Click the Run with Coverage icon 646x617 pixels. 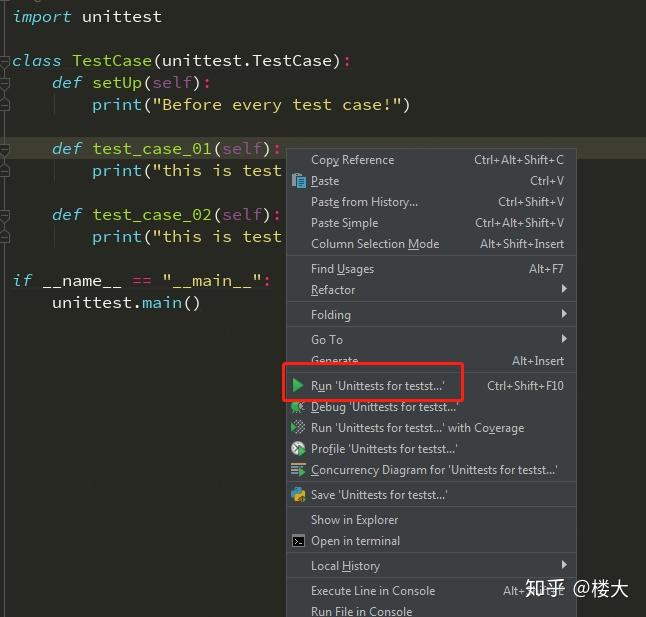[298, 428]
